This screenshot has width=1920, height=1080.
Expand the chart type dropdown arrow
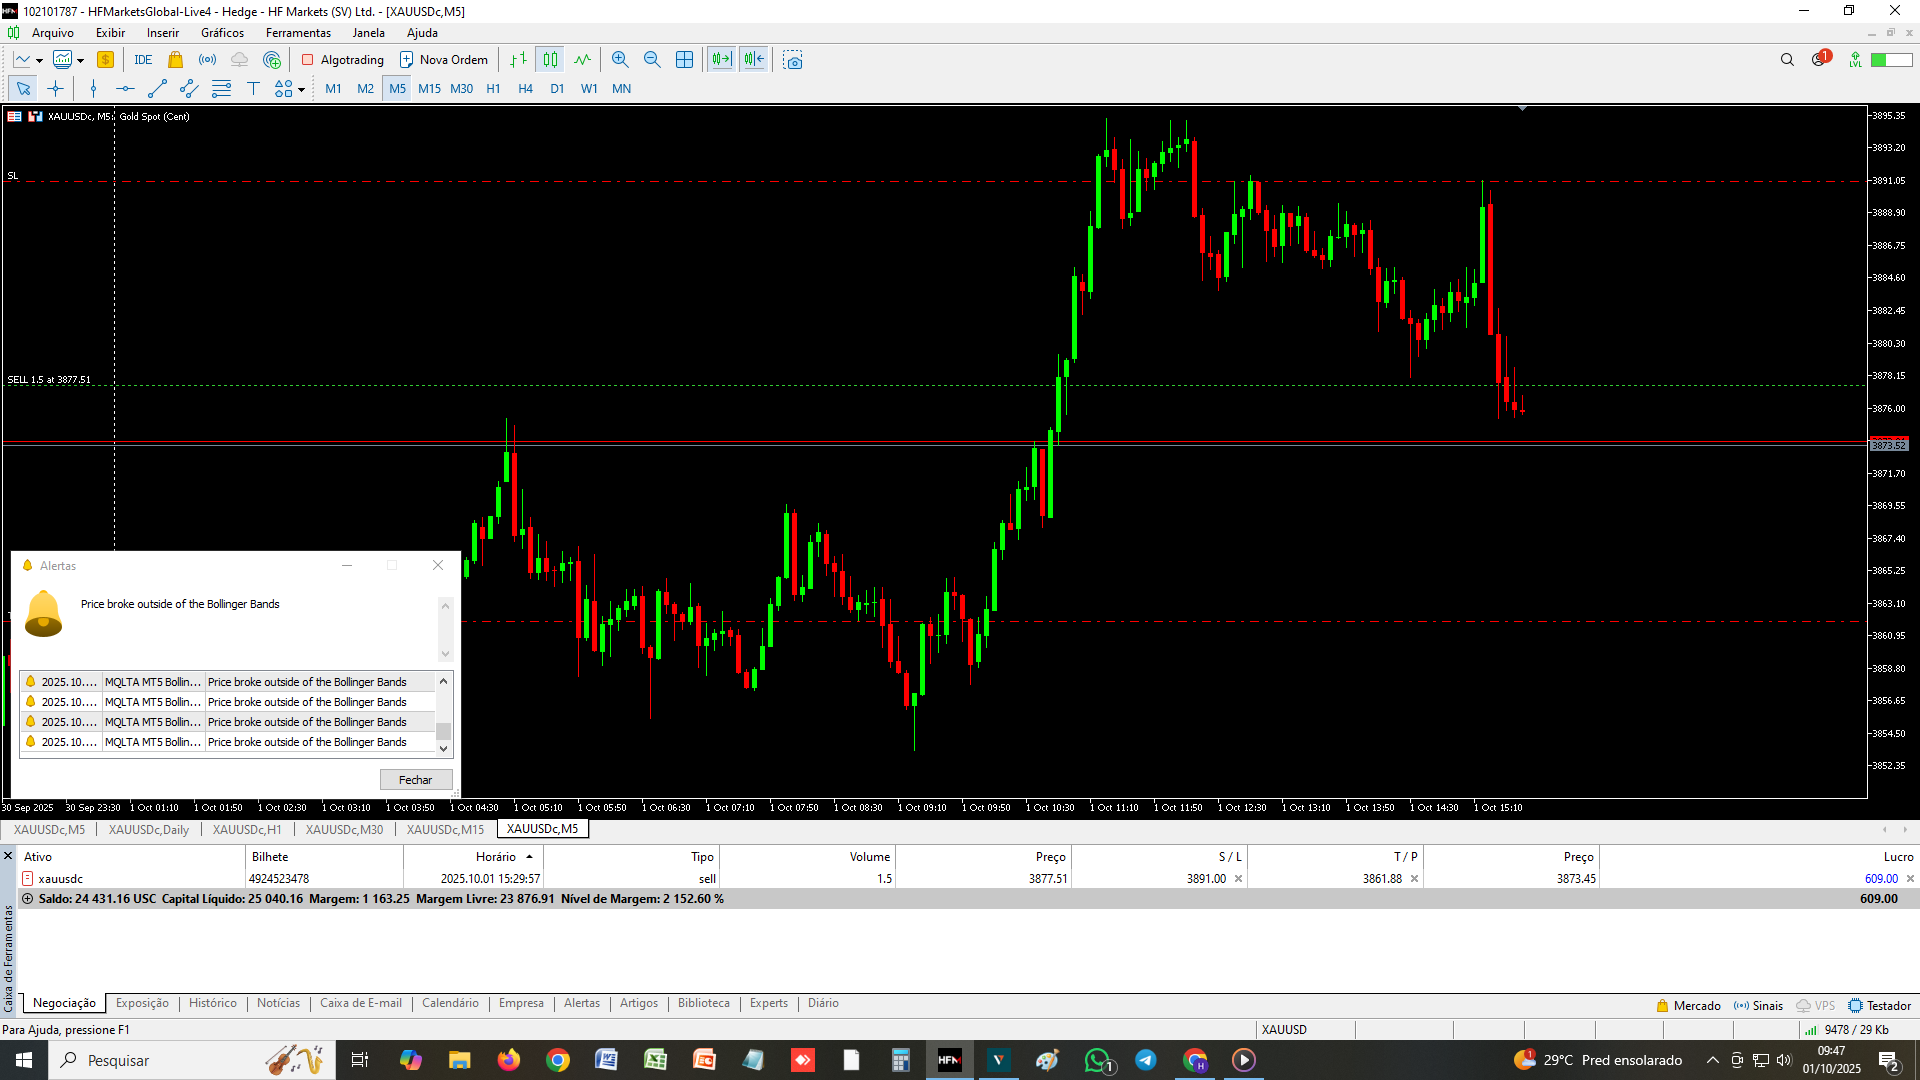point(39,61)
